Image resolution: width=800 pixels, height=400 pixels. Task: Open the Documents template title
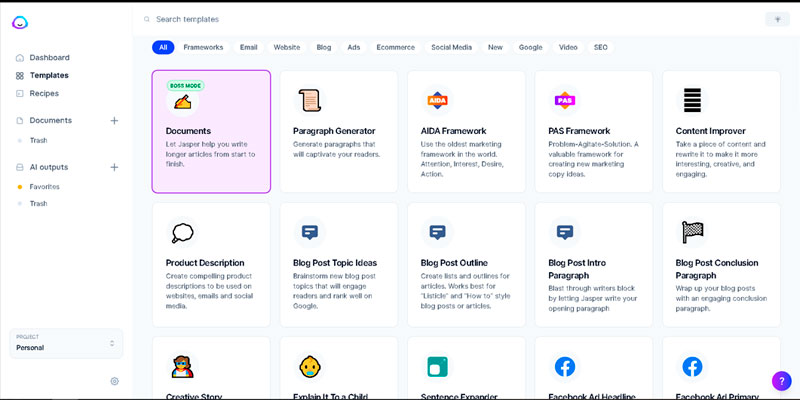[x=188, y=131]
